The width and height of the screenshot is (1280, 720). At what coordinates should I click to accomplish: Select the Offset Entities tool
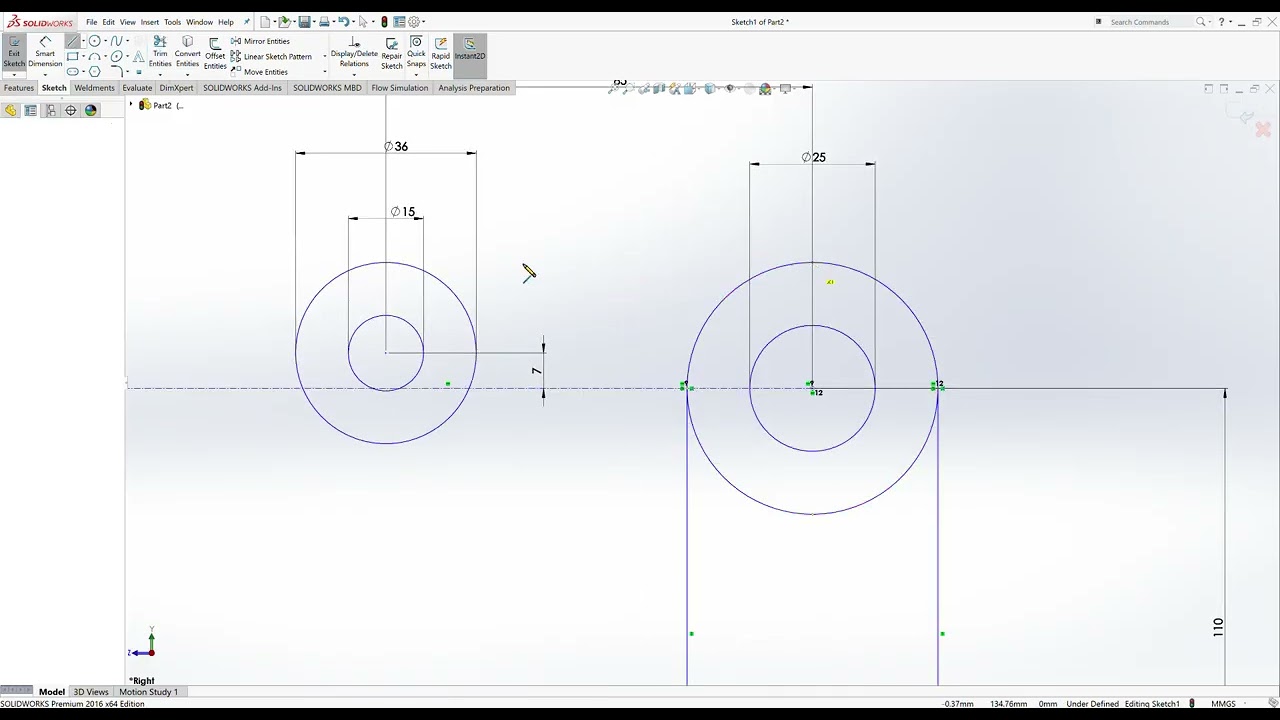[x=215, y=53]
